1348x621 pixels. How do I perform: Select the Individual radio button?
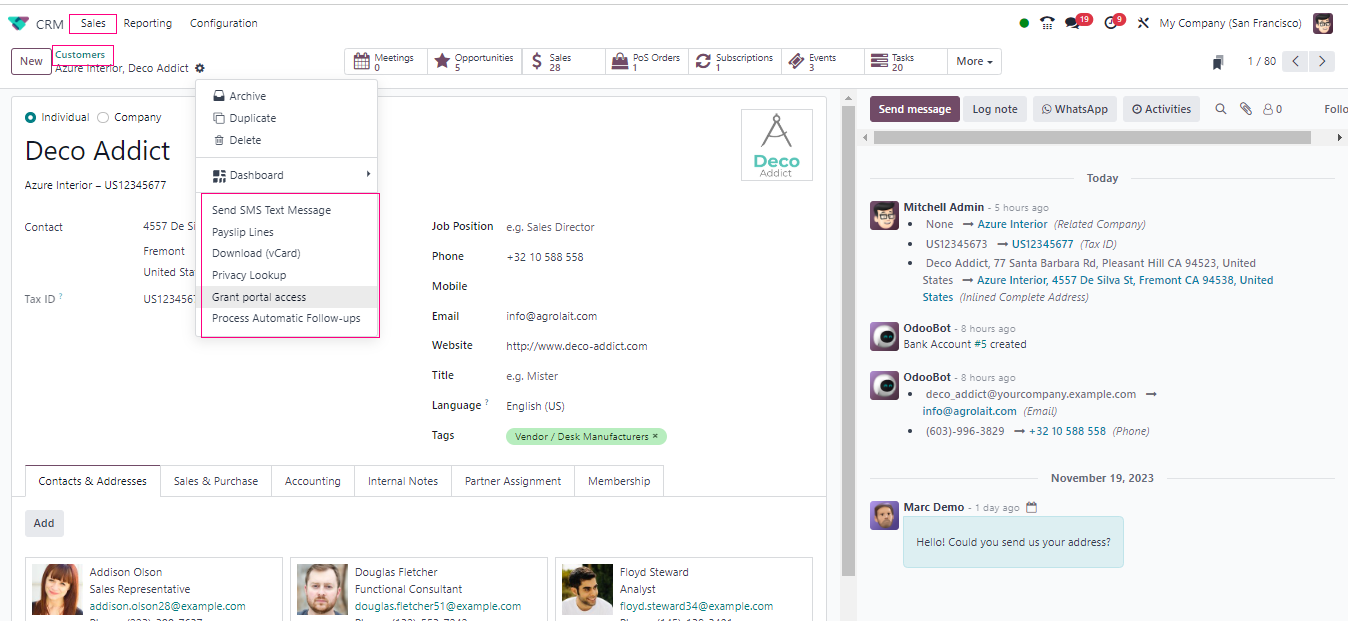pos(31,117)
